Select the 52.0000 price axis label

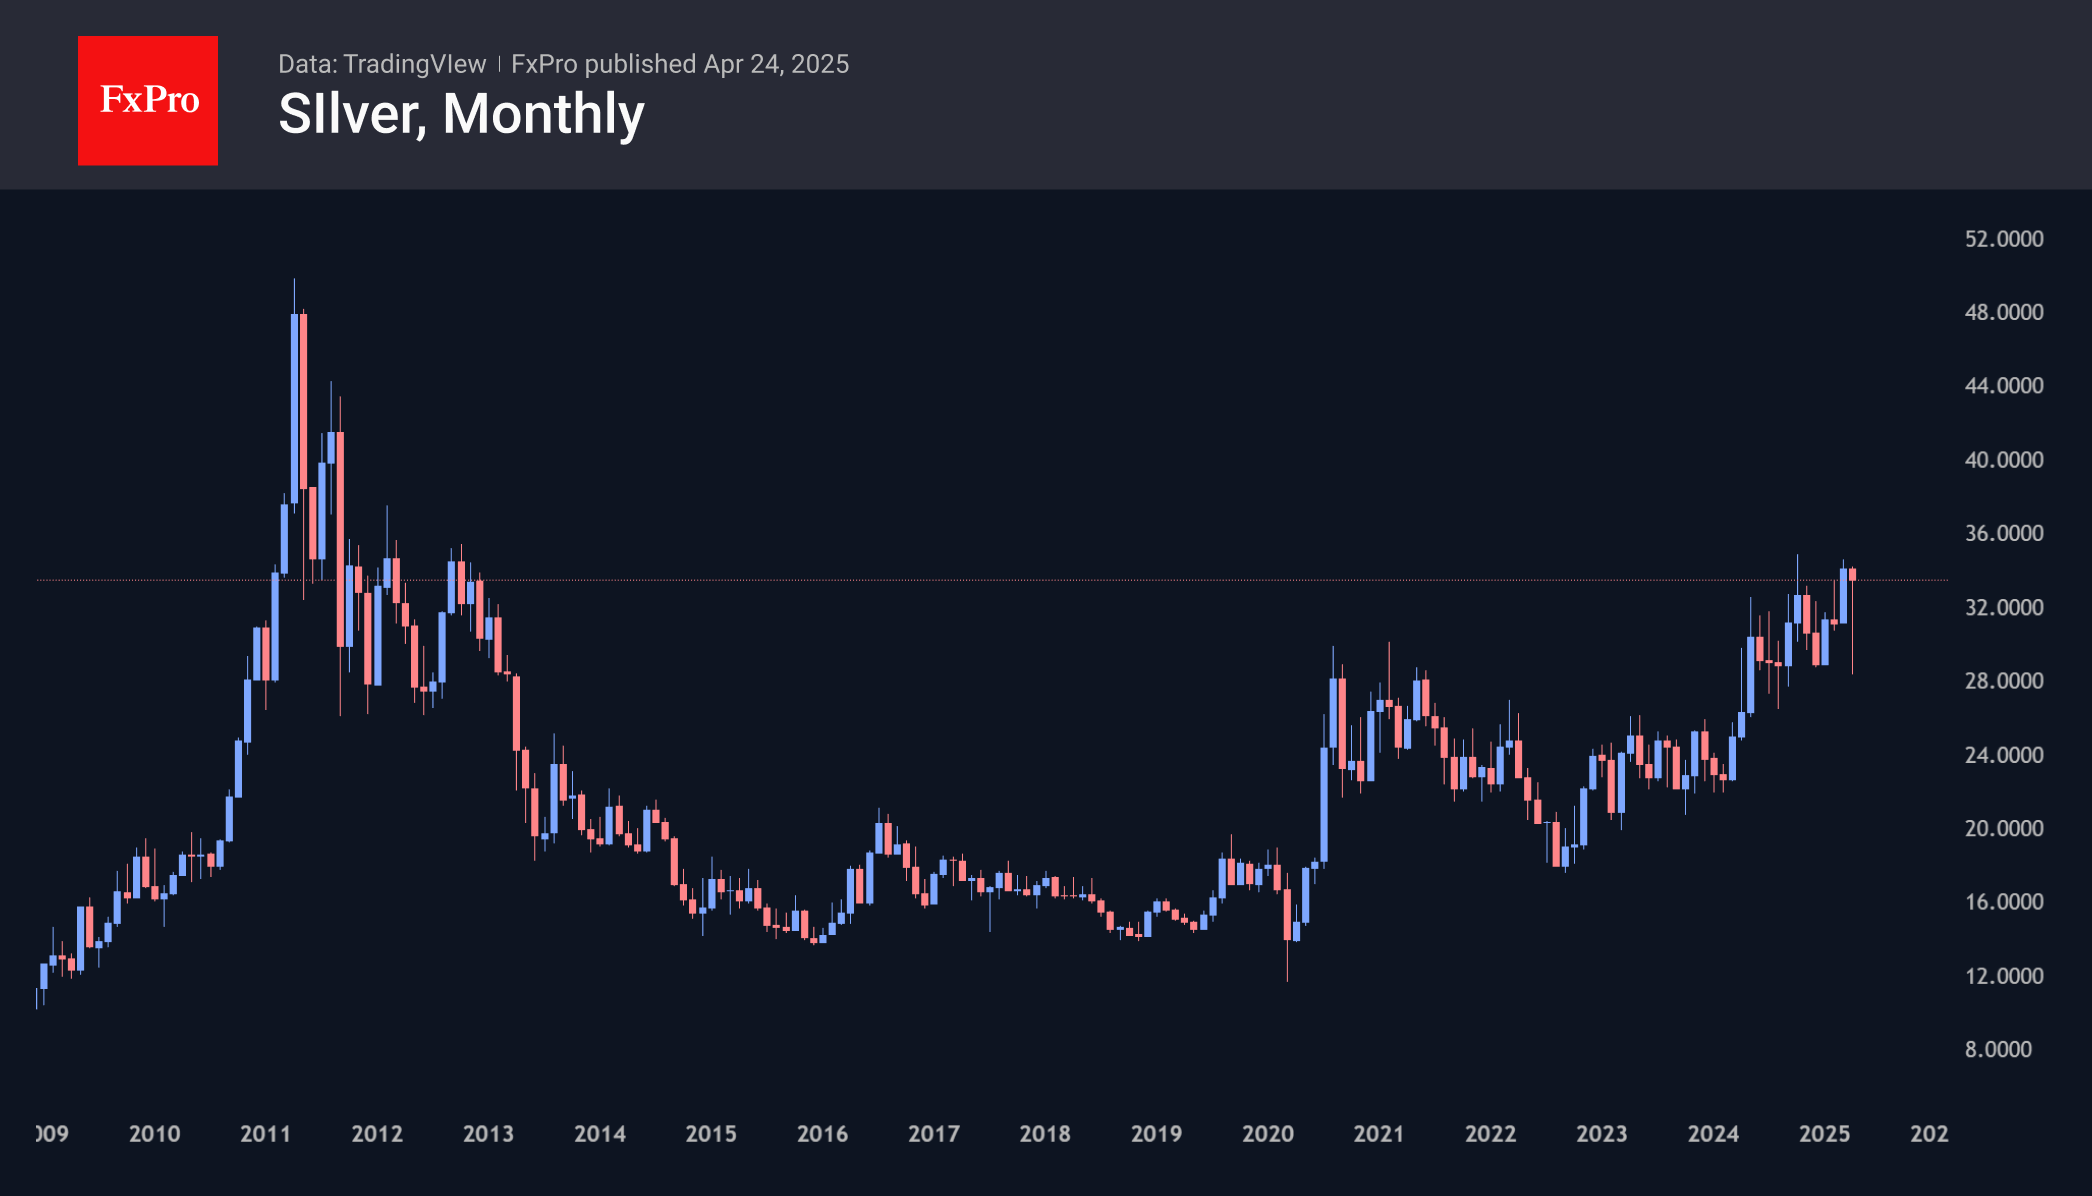click(2003, 239)
